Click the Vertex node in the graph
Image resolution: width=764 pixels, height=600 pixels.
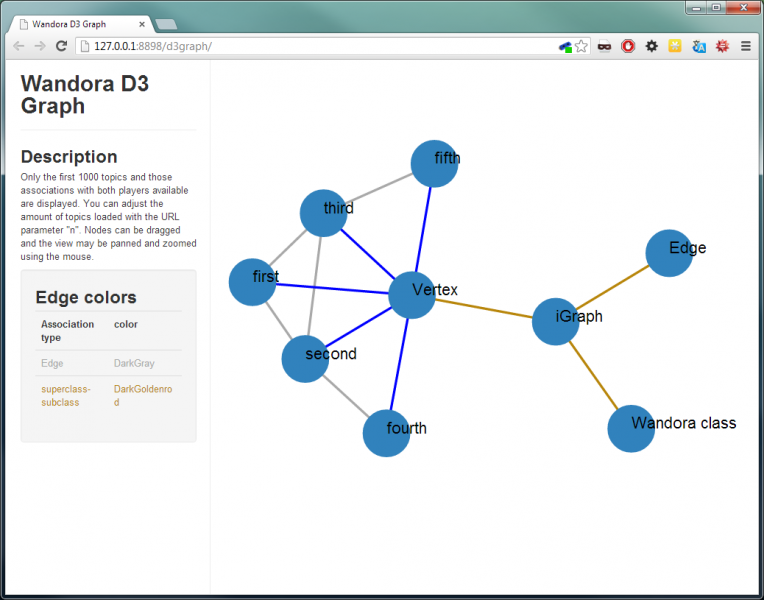[411, 294]
